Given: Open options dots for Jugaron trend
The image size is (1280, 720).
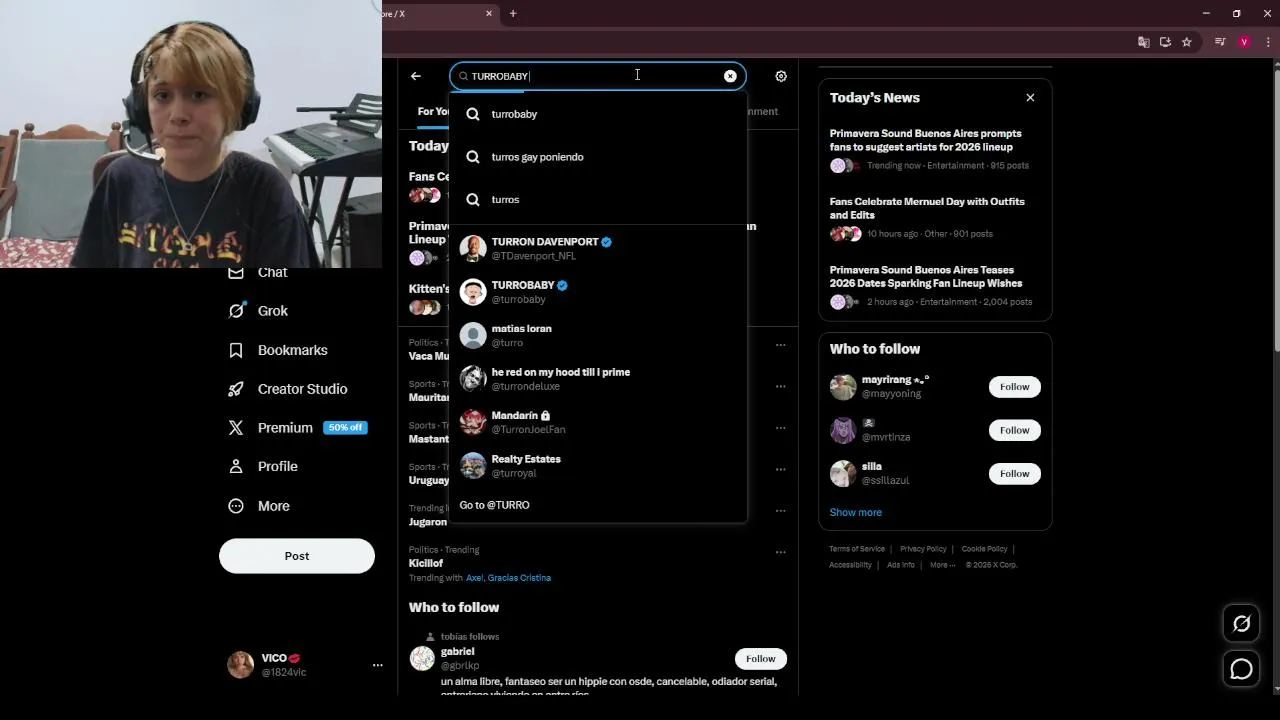Looking at the screenshot, I should pyautogui.click(x=781, y=510).
